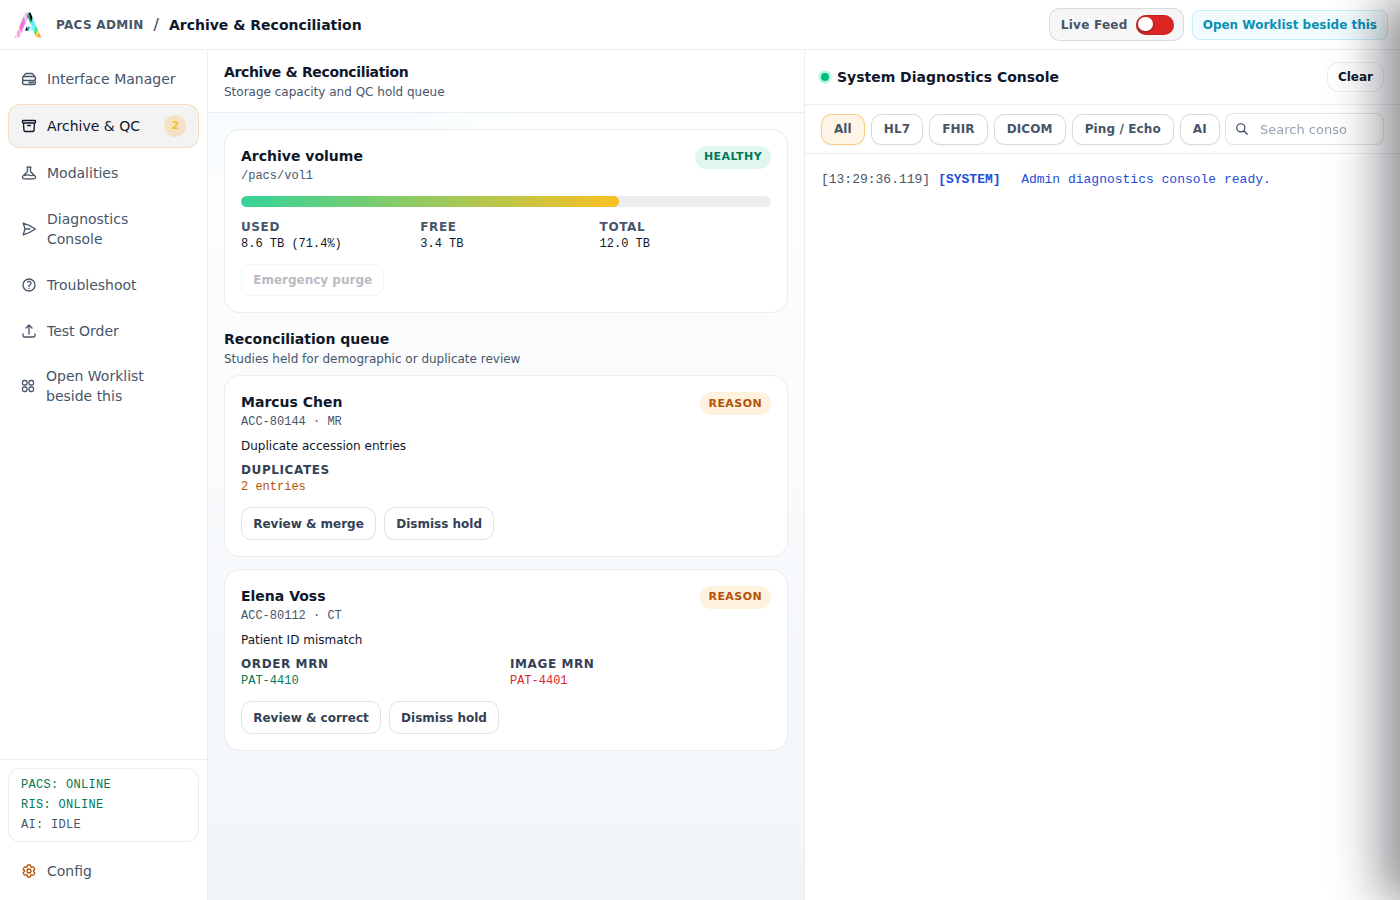Screen dimensions: 1400x900
Task: Click 'Admin diagnostics console ready.' log message
Action: coord(1145,179)
